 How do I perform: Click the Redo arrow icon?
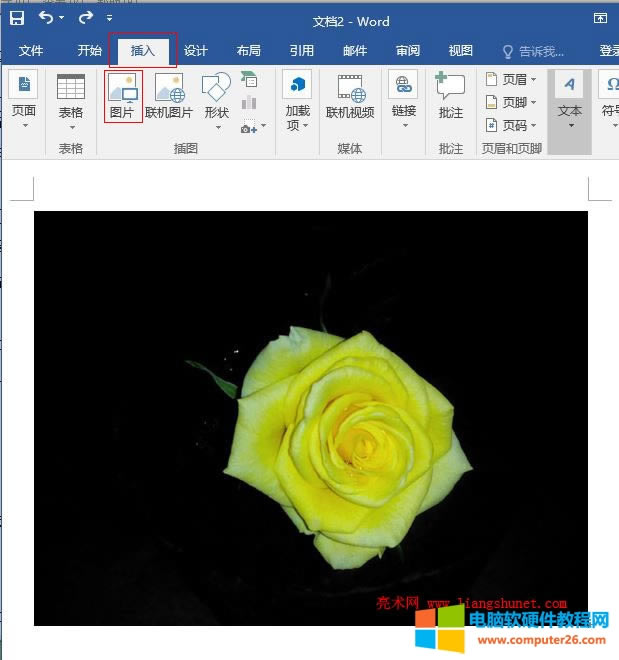[x=85, y=18]
